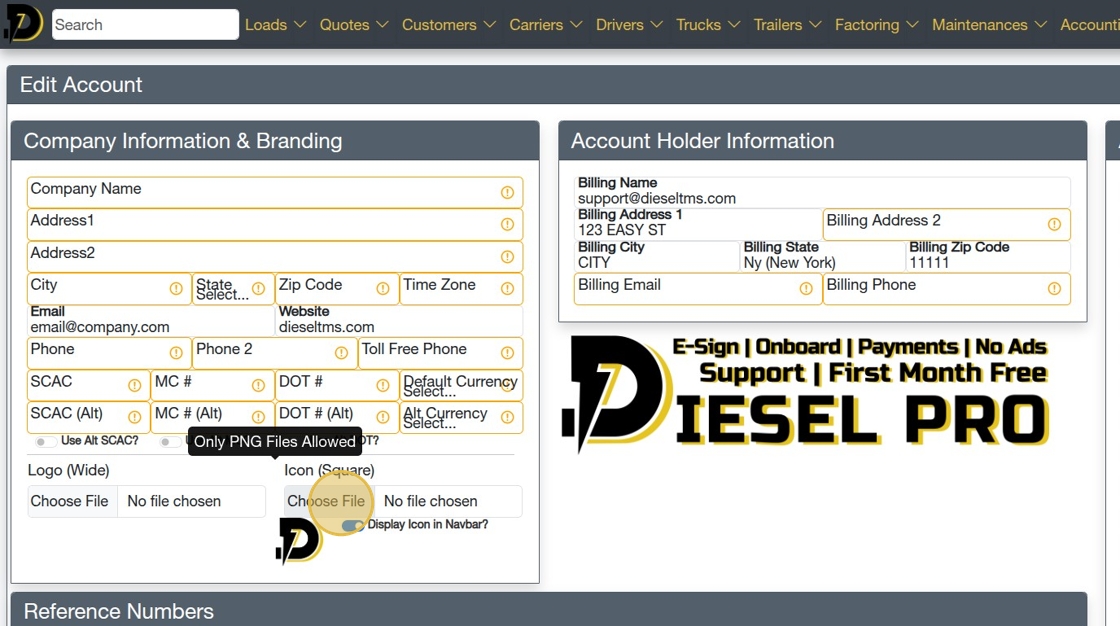Expand the Customers menu
Viewport: 1120px width, 626px height.
449,24
